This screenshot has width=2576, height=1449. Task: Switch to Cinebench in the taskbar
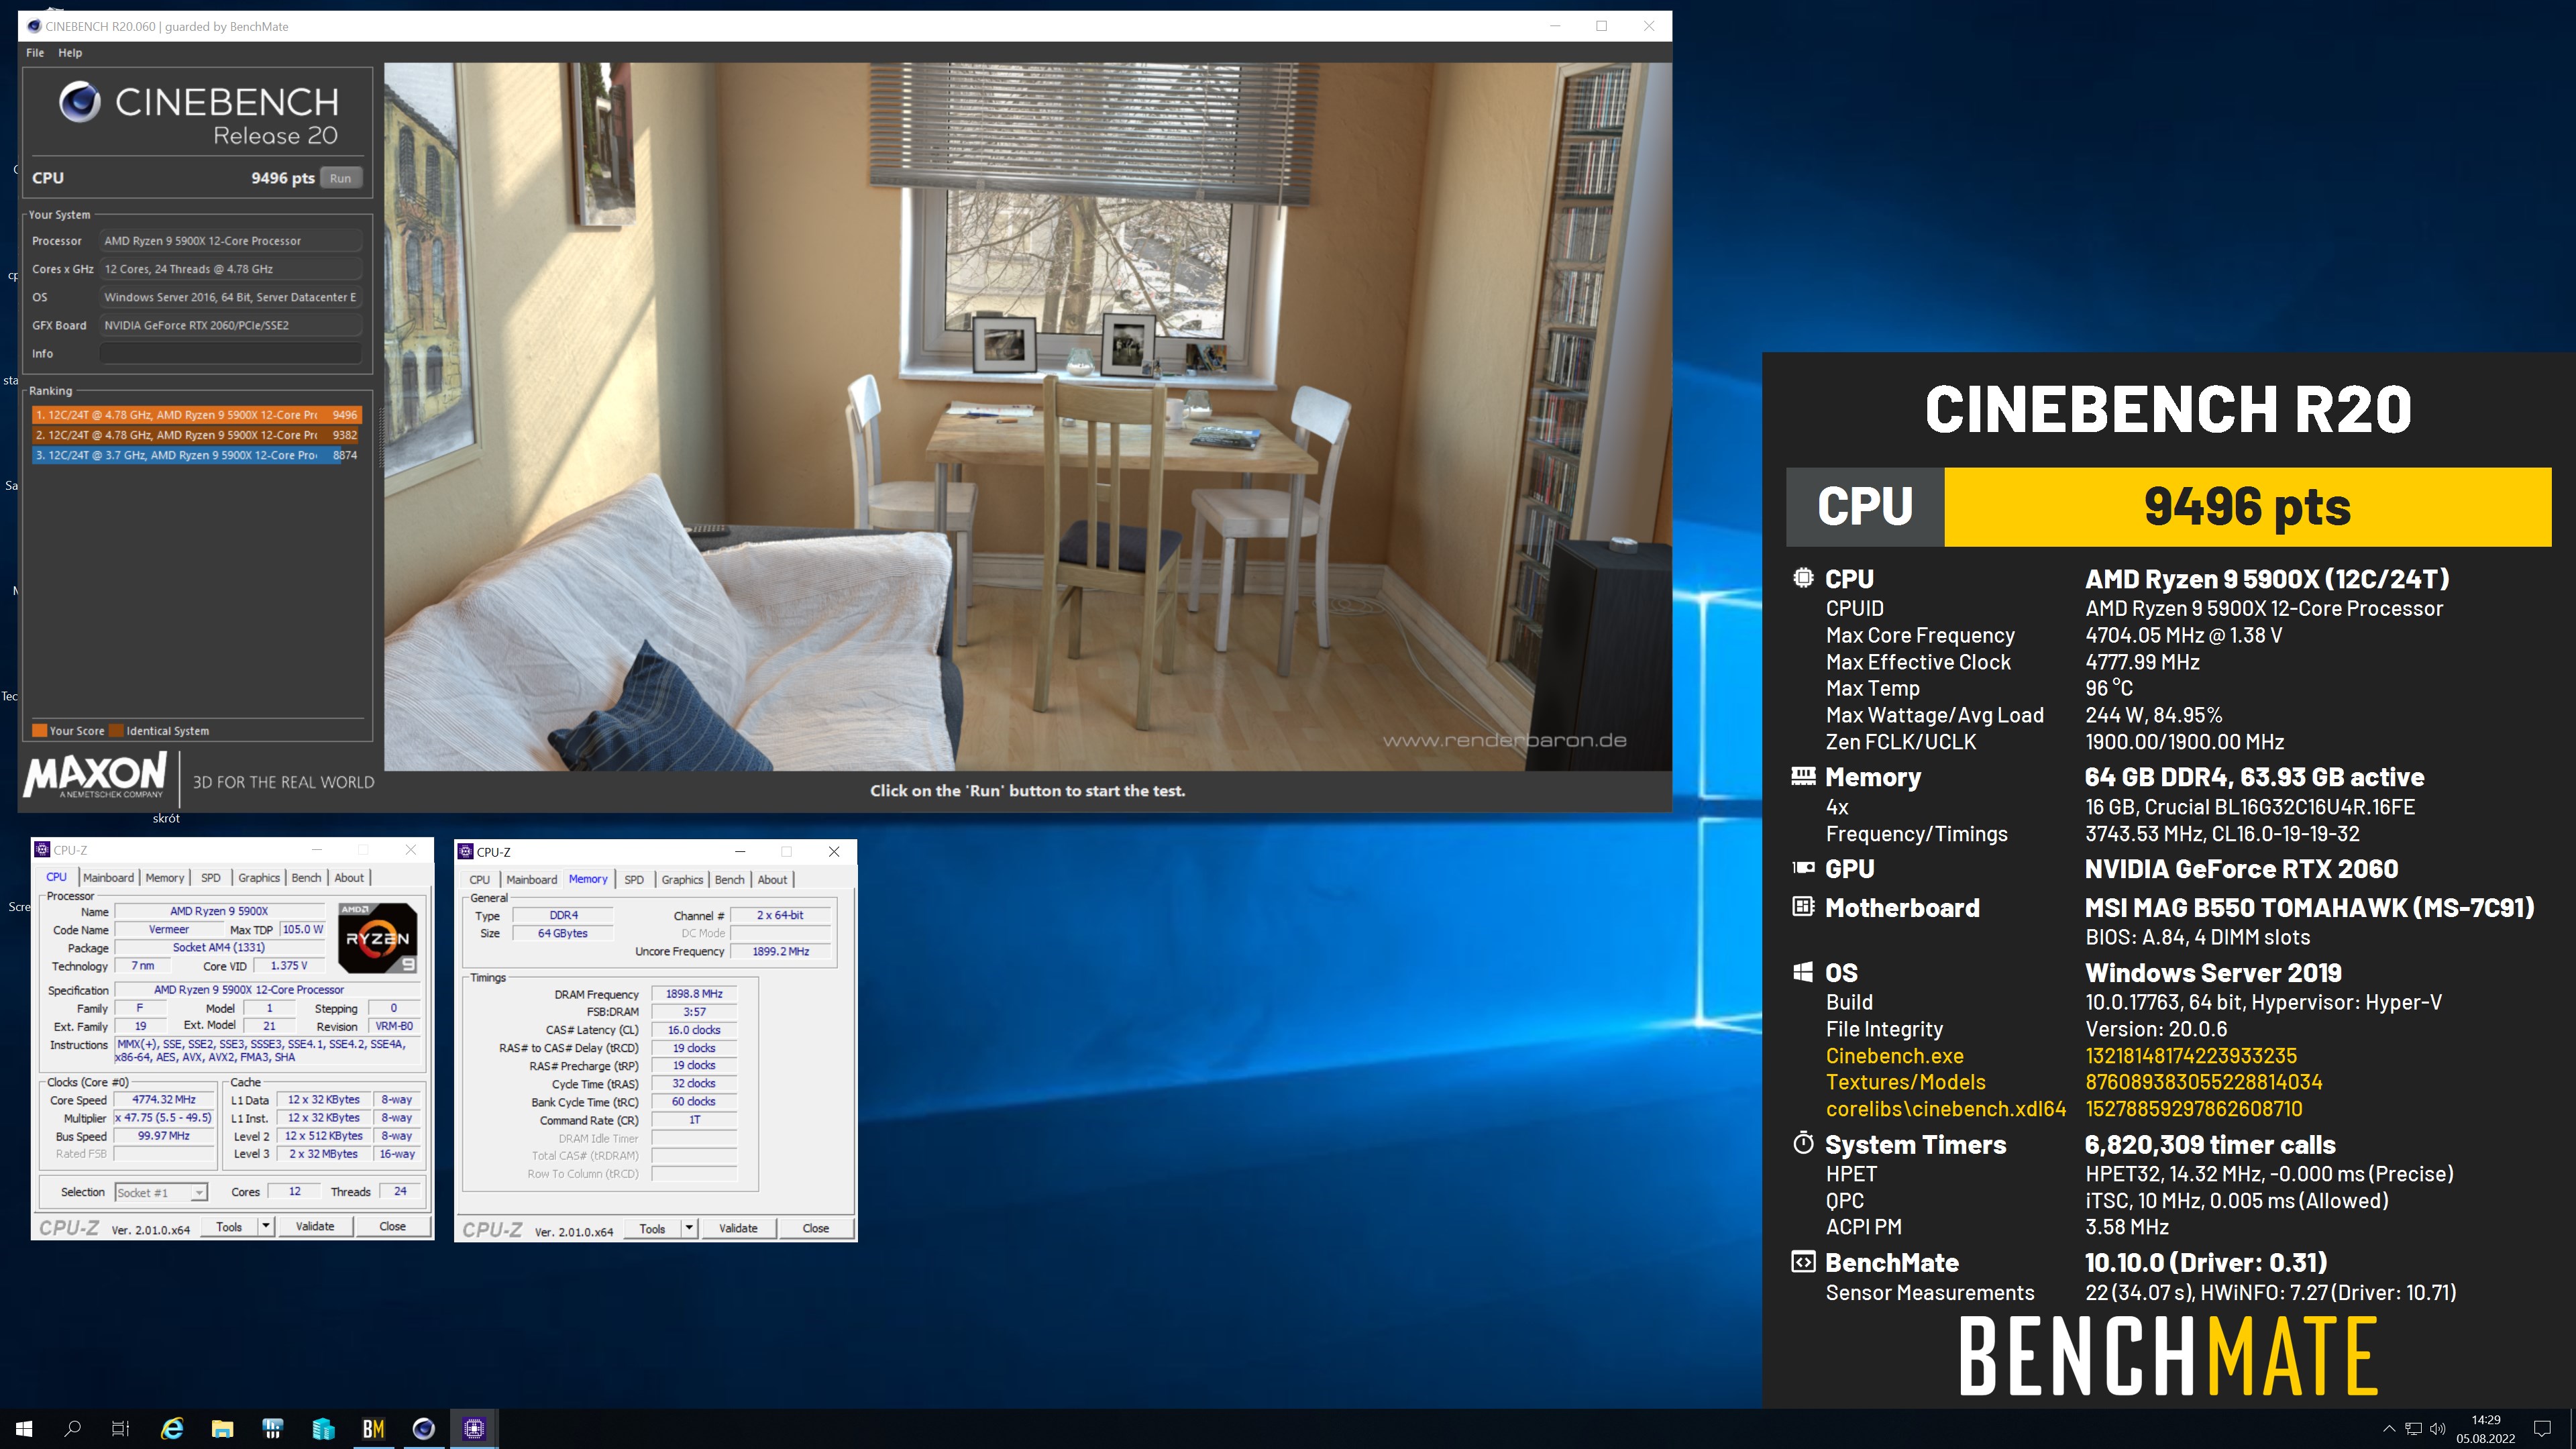point(423,1428)
